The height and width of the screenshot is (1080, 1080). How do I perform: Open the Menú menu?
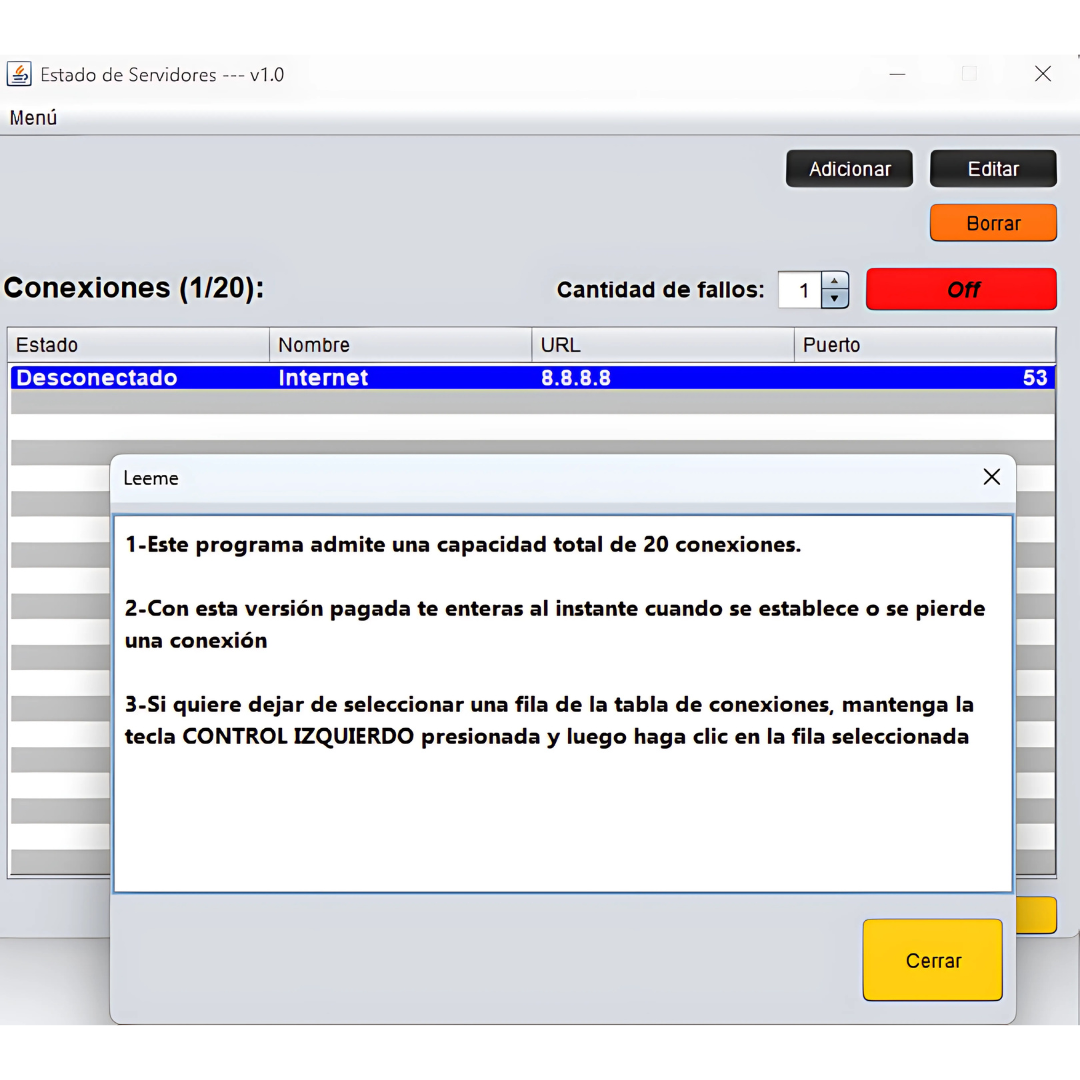[x=33, y=118]
